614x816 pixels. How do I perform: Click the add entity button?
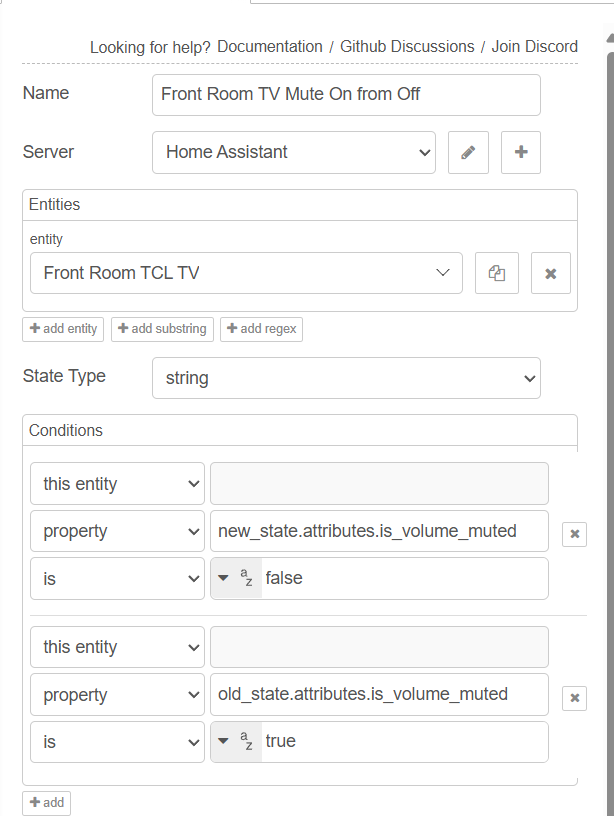[62, 329]
